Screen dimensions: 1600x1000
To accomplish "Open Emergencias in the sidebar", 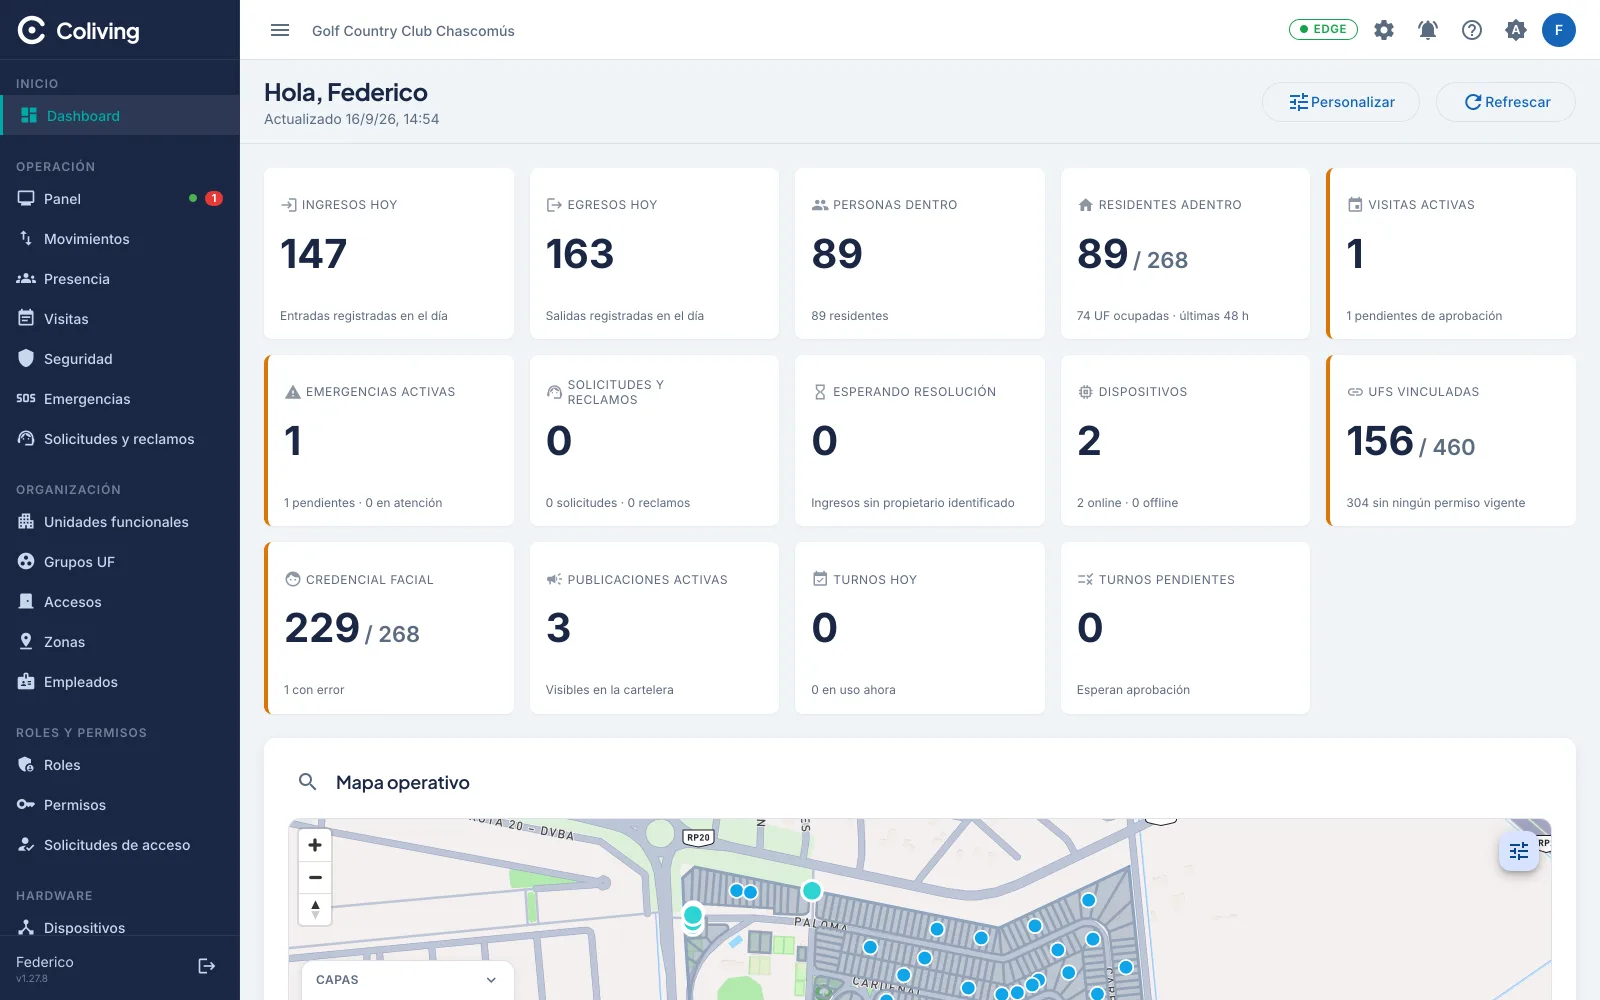I will click(x=120, y=399).
